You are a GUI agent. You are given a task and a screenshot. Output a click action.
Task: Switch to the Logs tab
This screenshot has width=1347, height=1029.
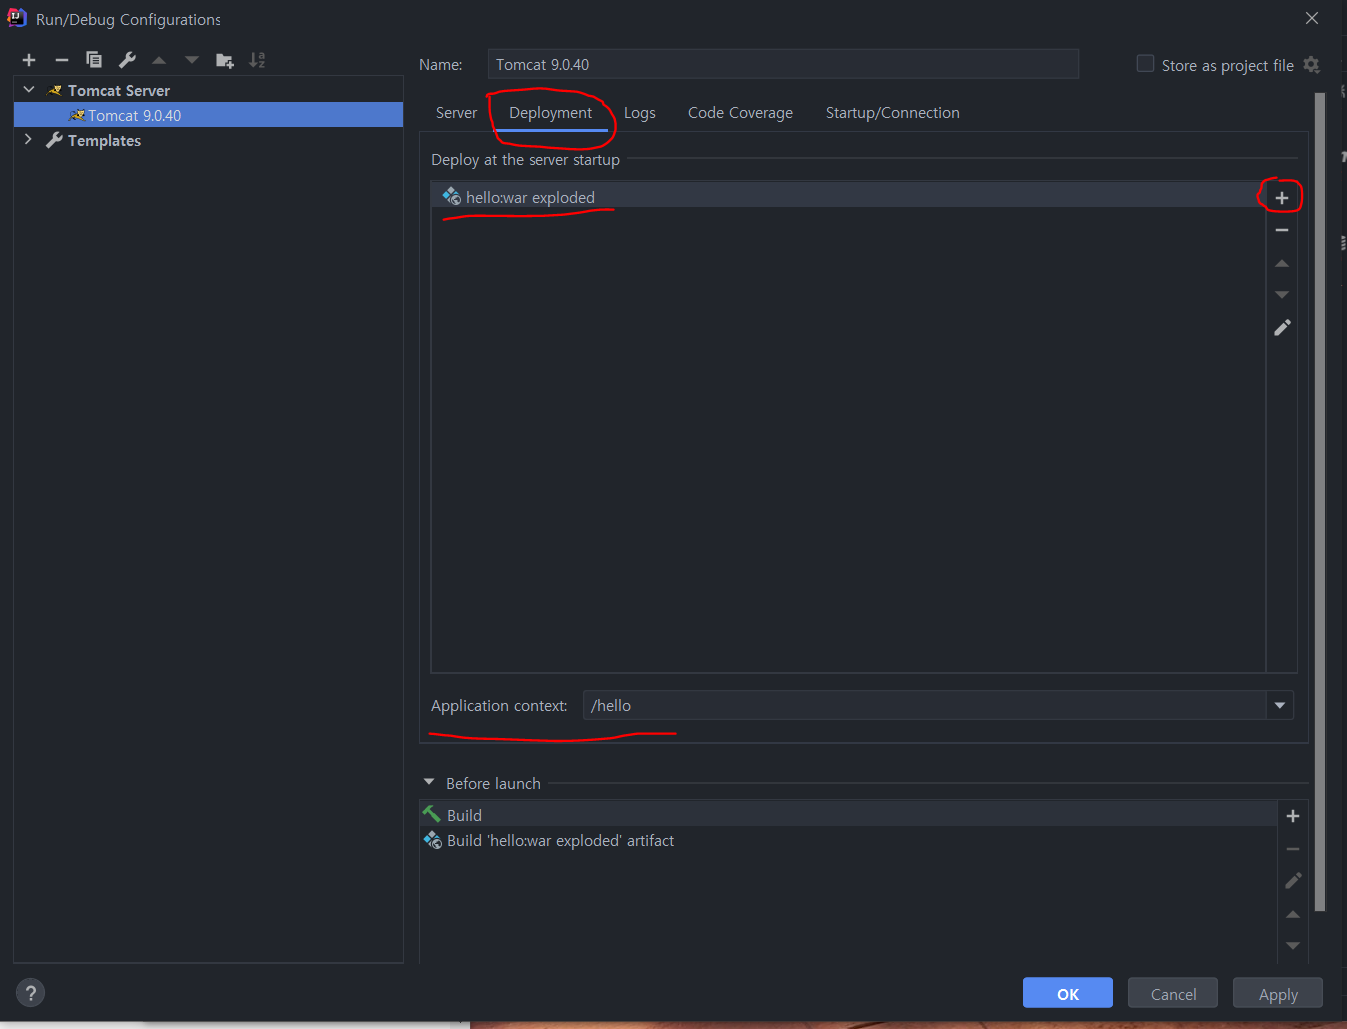[640, 113]
